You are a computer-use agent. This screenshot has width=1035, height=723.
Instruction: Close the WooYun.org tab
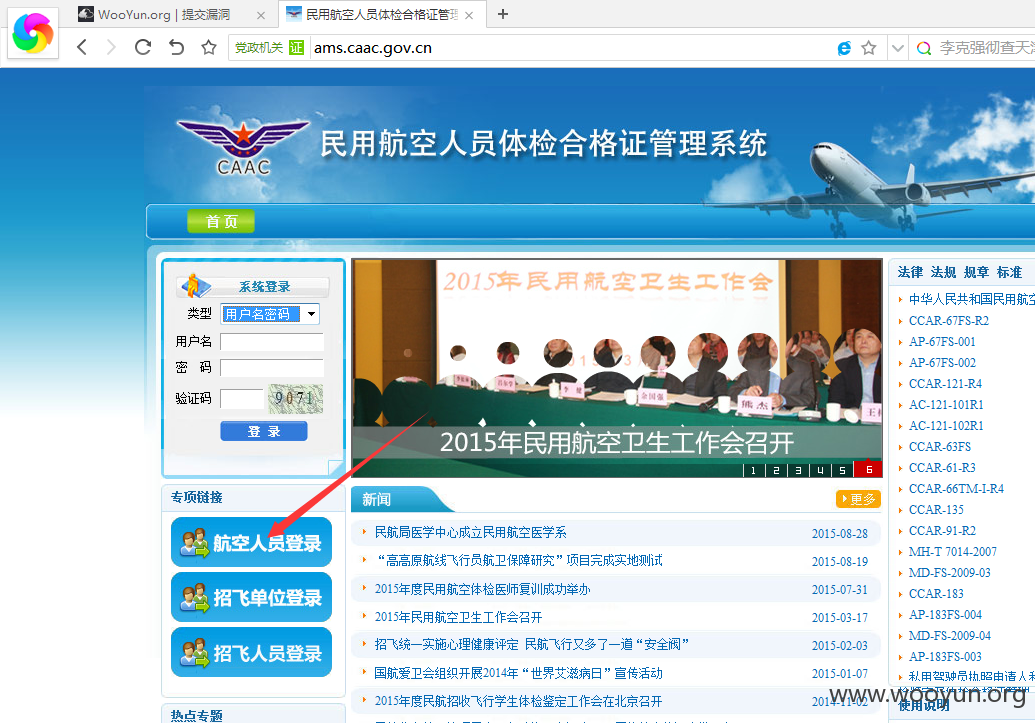pyautogui.click(x=261, y=15)
